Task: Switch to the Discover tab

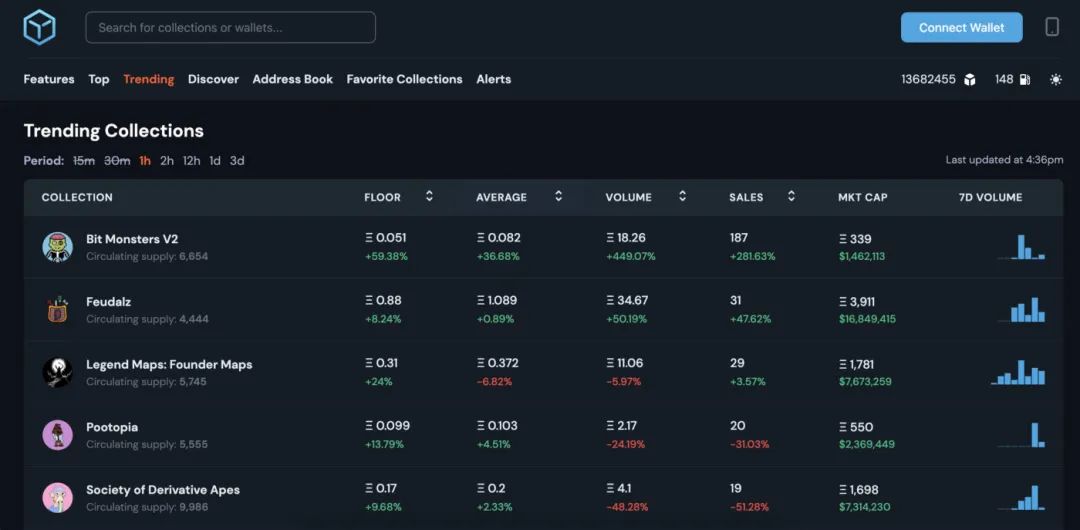Action: click(x=214, y=79)
